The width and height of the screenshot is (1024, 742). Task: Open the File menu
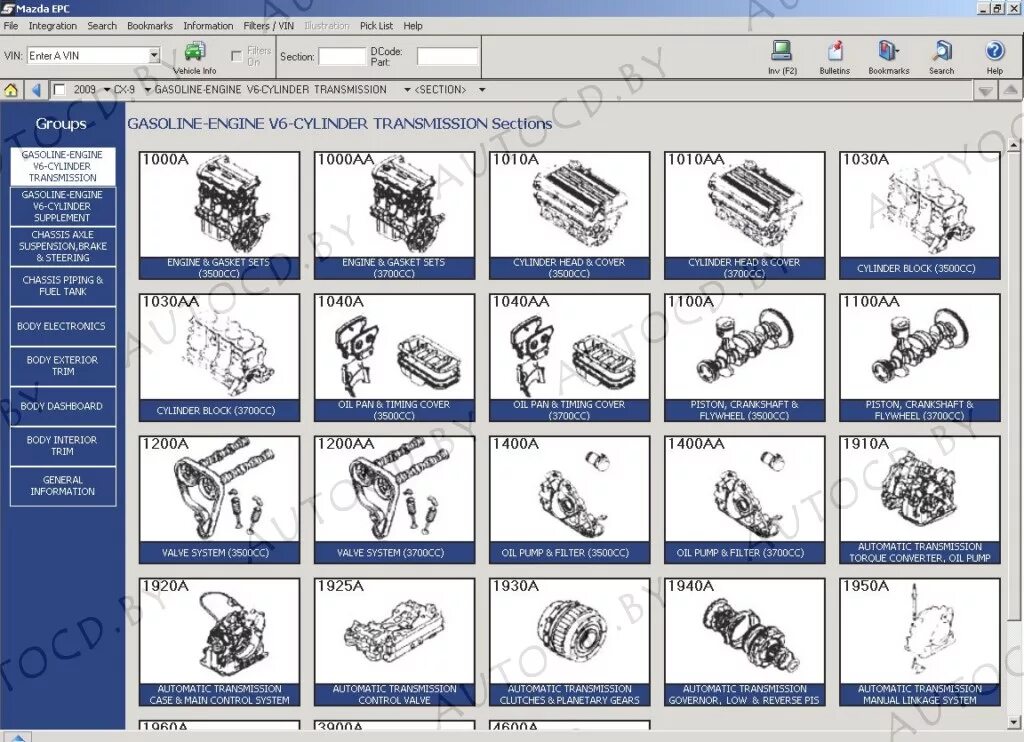click(x=11, y=25)
